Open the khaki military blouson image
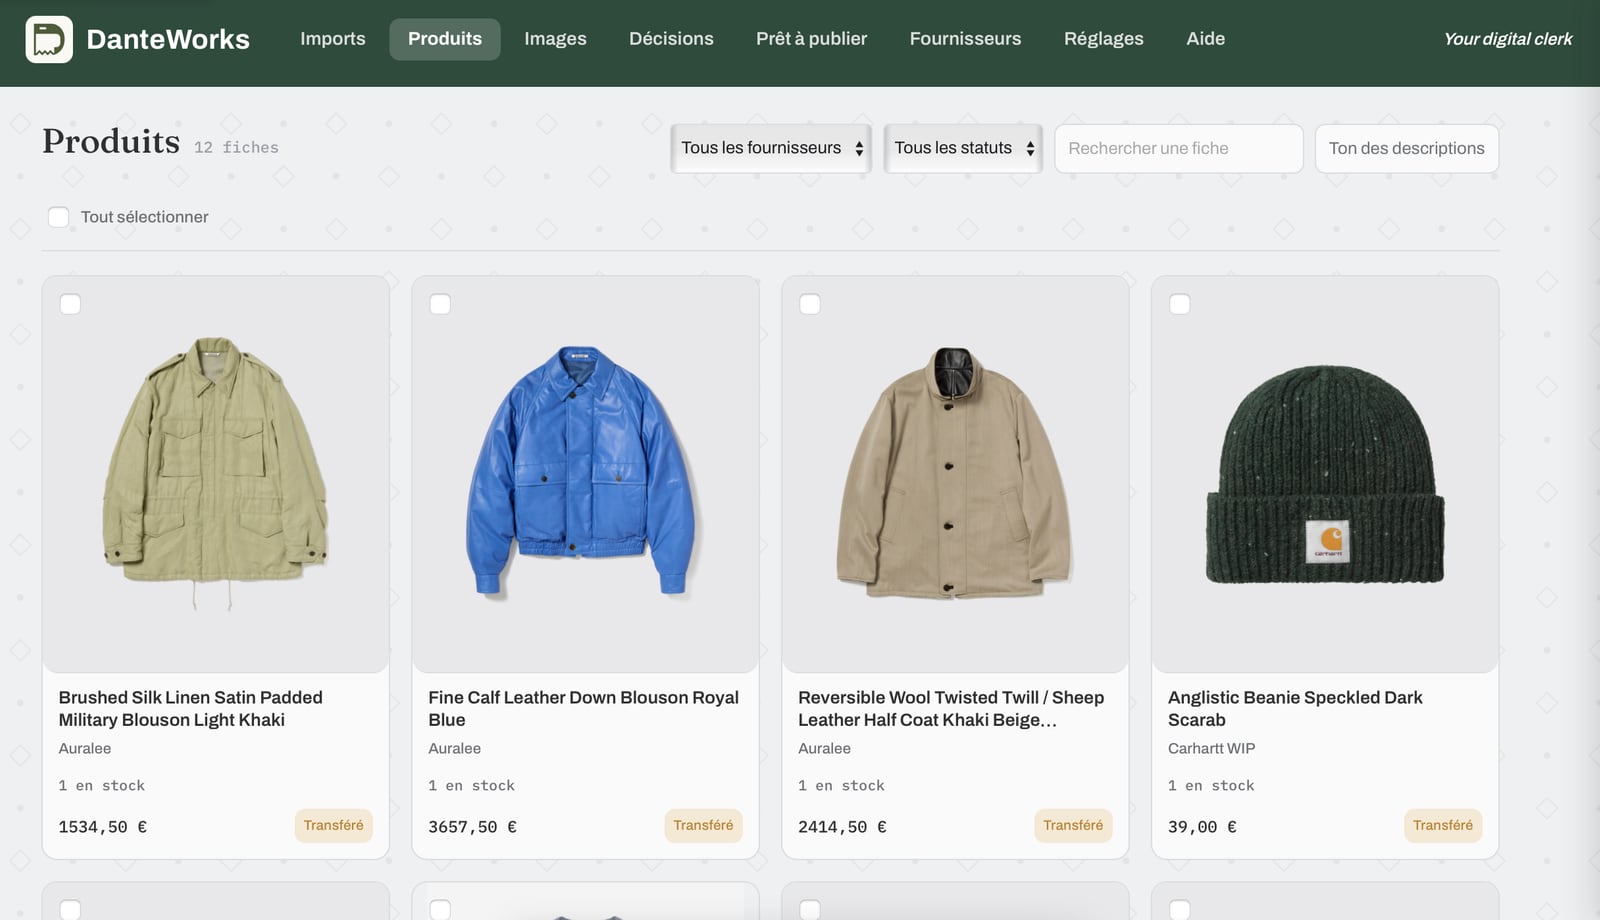1600x920 pixels. coord(216,474)
